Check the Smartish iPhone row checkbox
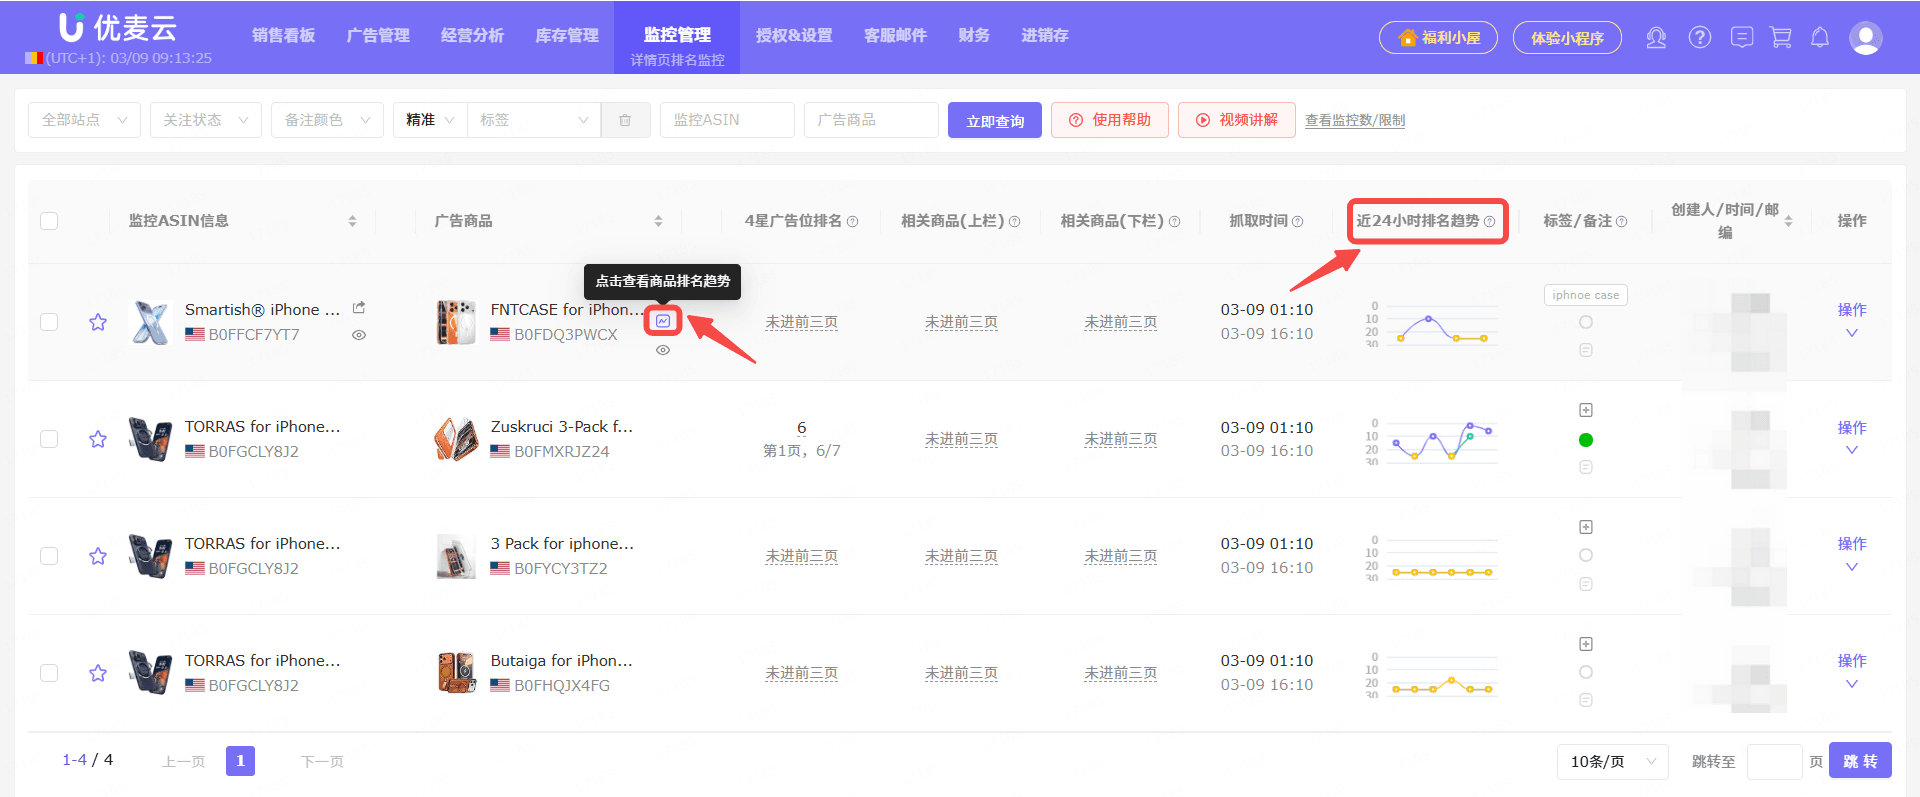The width and height of the screenshot is (1920, 797). point(49,322)
